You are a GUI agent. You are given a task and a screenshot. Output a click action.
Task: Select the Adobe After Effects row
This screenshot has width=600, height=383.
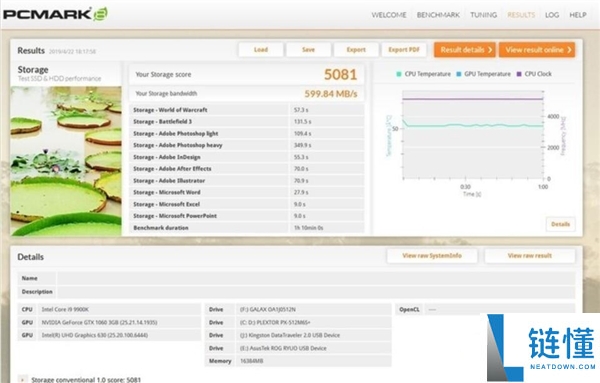pyautogui.click(x=247, y=169)
